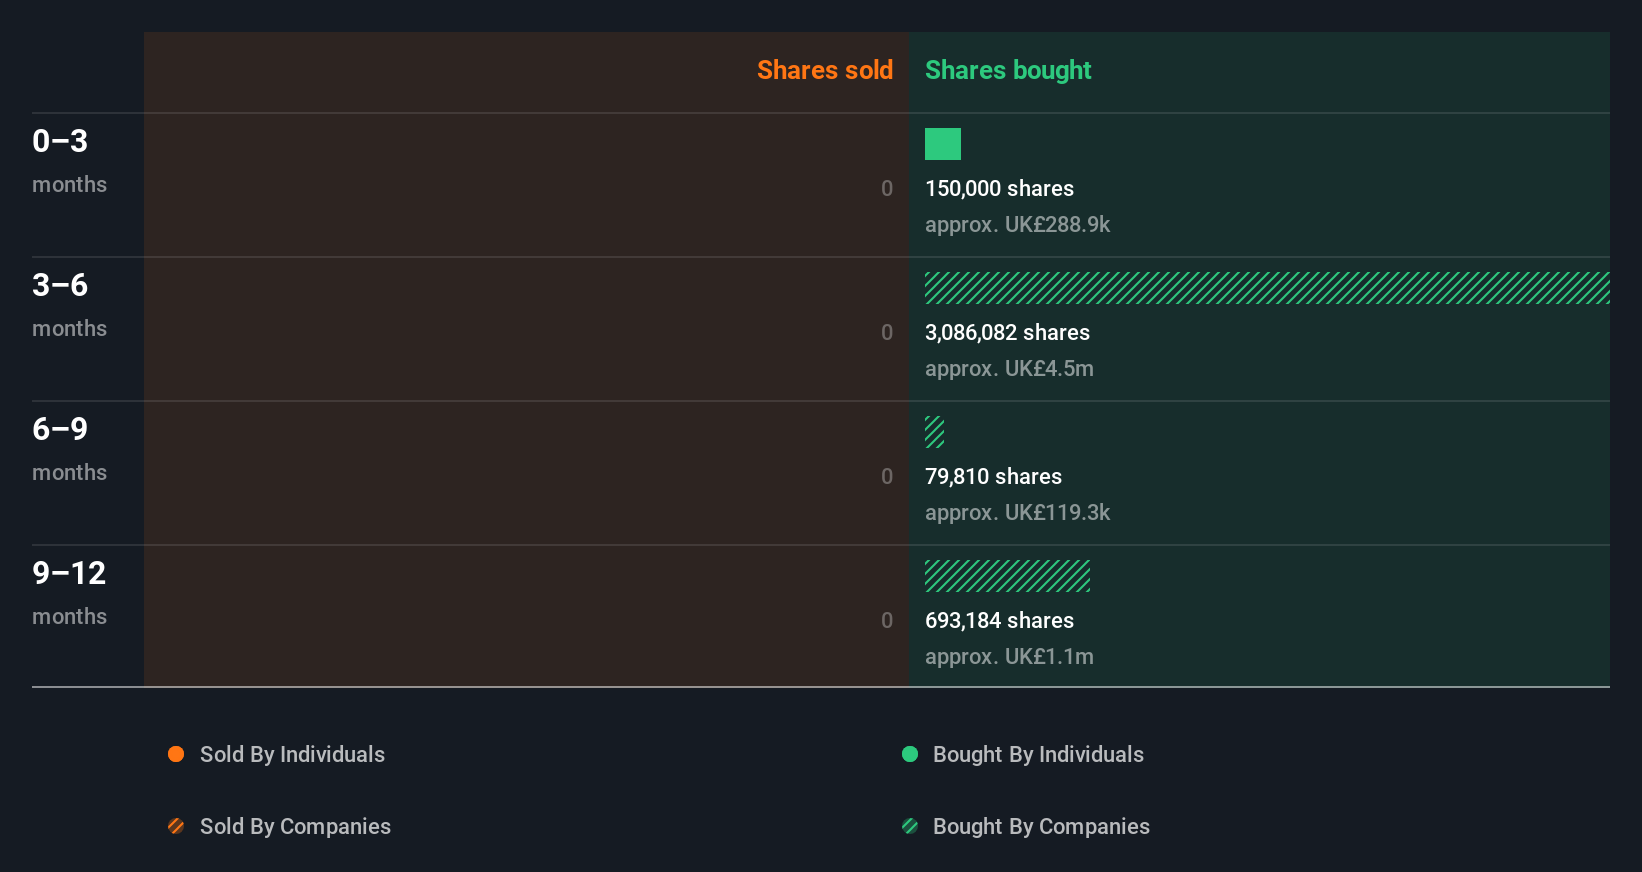Click the small hatched 6–9 months bar
The width and height of the screenshot is (1642, 872).
click(934, 432)
